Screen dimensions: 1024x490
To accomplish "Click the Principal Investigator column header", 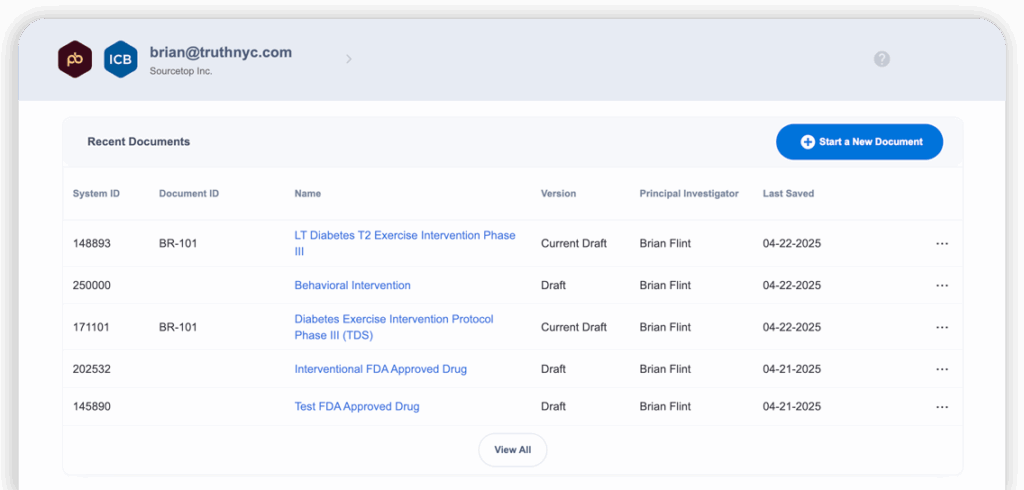I will [688, 194].
